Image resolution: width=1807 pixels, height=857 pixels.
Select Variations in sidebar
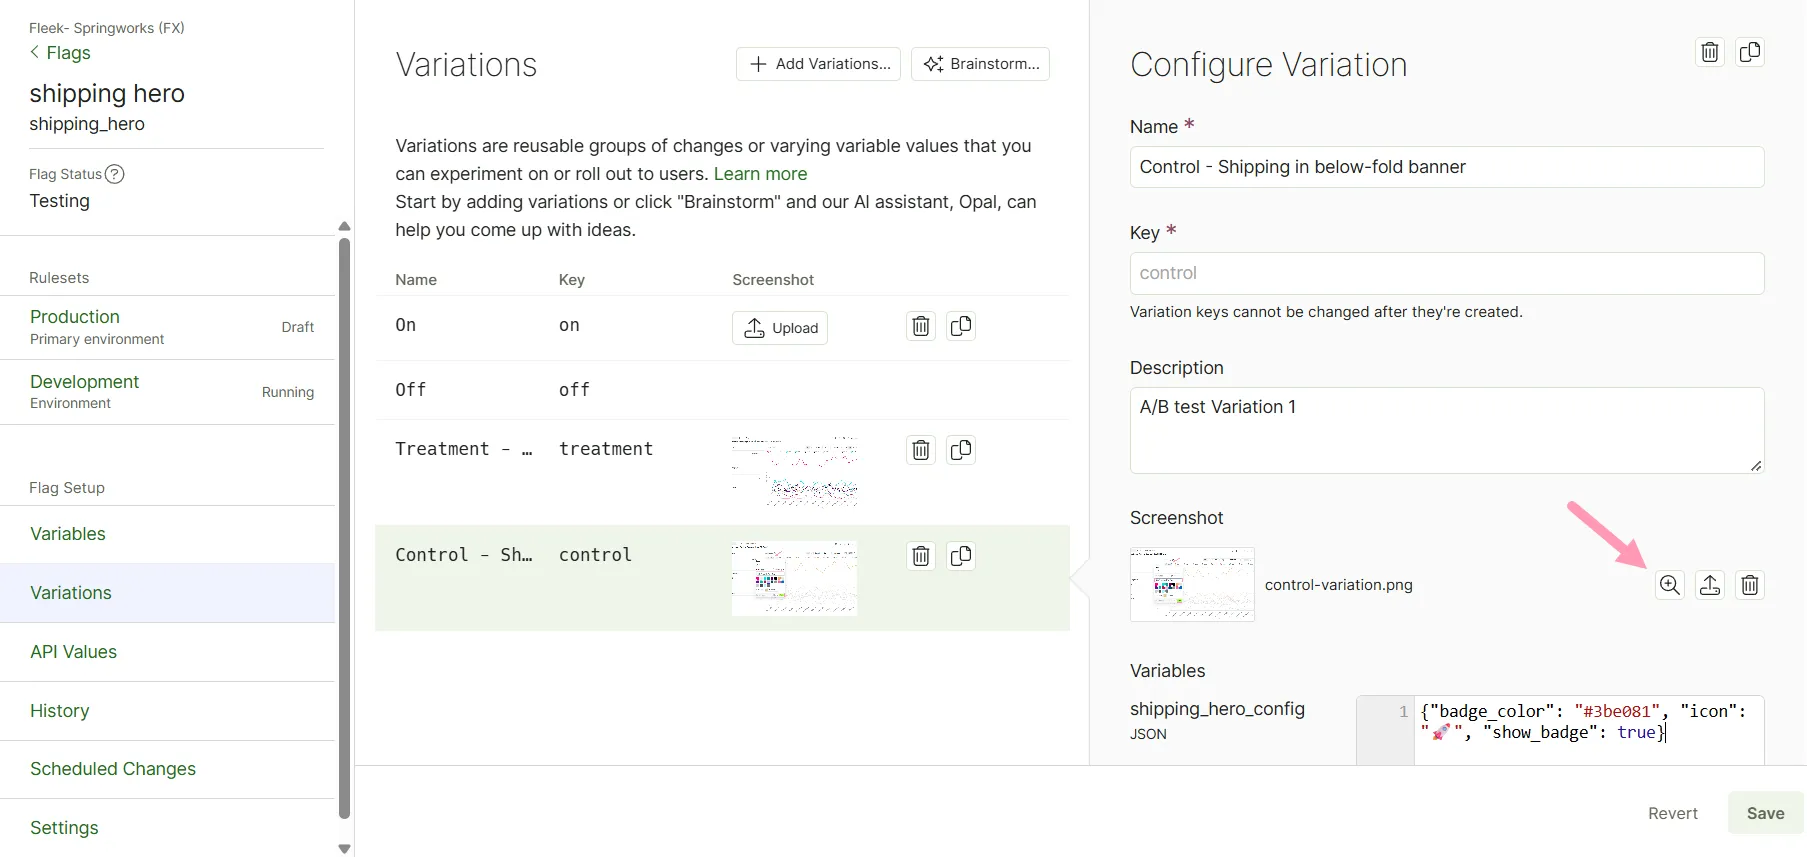[x=168, y=593]
